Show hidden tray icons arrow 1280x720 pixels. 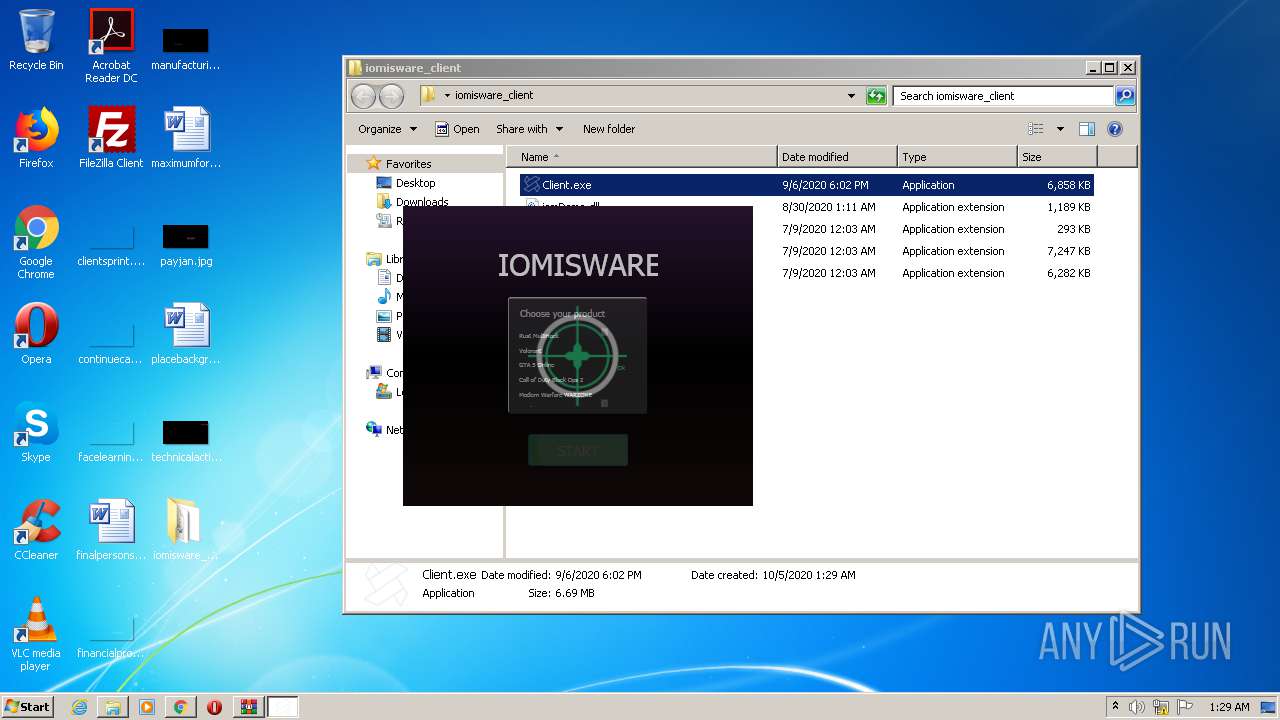pos(1115,707)
